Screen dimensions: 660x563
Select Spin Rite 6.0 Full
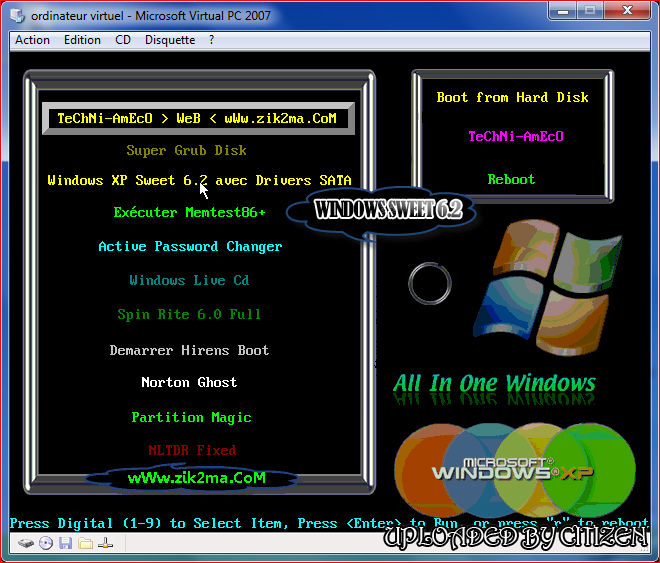189,314
